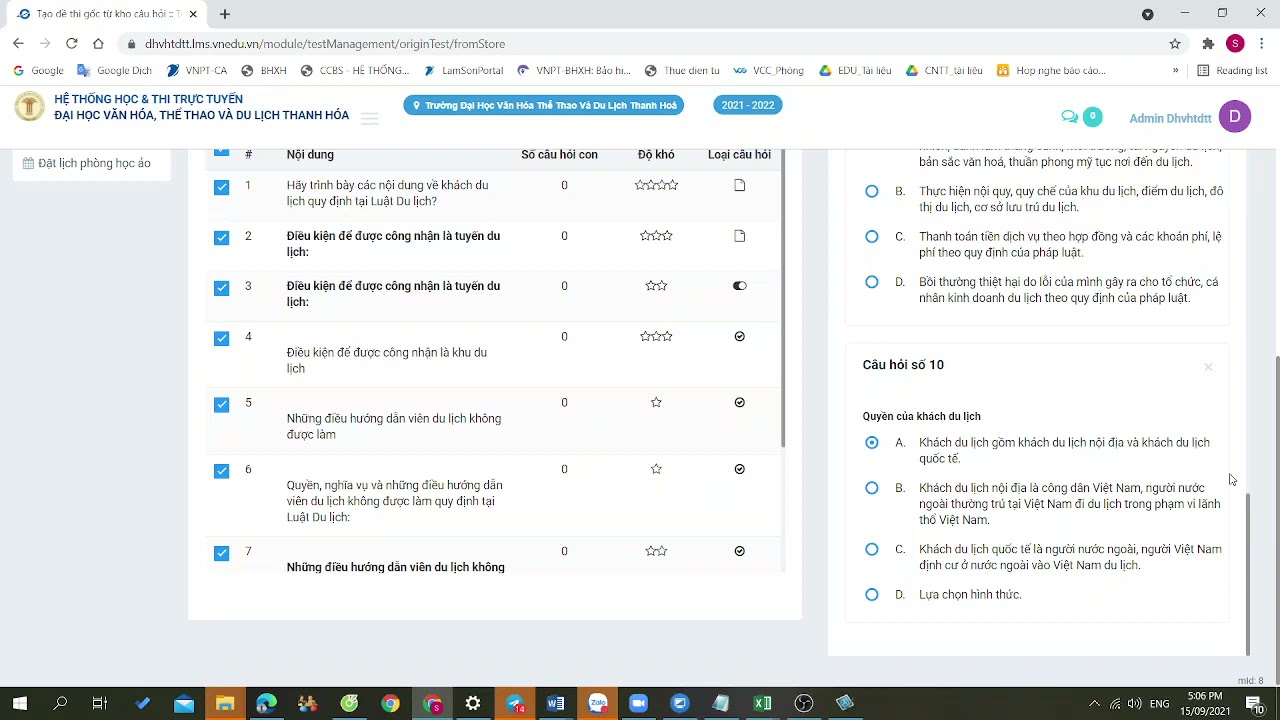Open the Google Dịch bookmark
Image resolution: width=1280 pixels, height=720 pixels.
pos(114,70)
